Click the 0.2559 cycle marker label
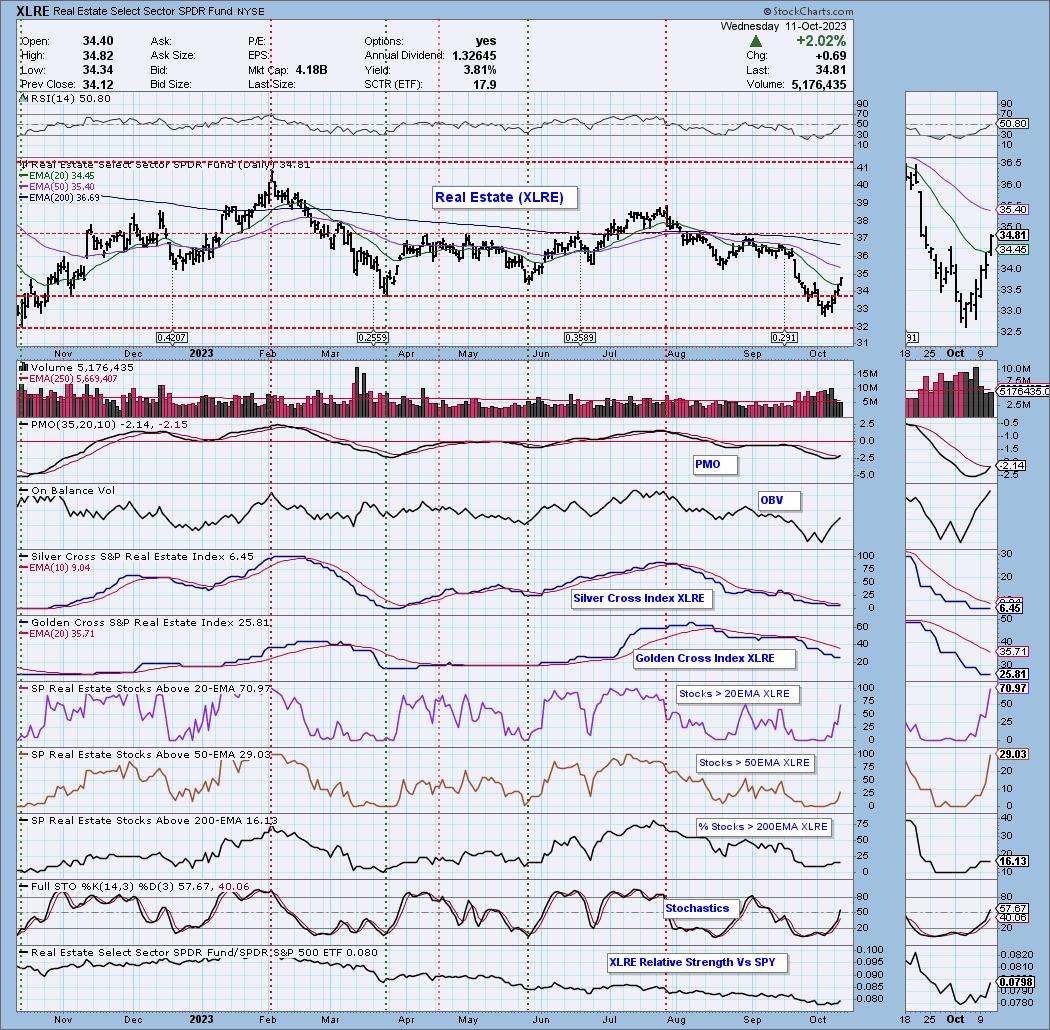1050x1030 pixels. pos(373,338)
